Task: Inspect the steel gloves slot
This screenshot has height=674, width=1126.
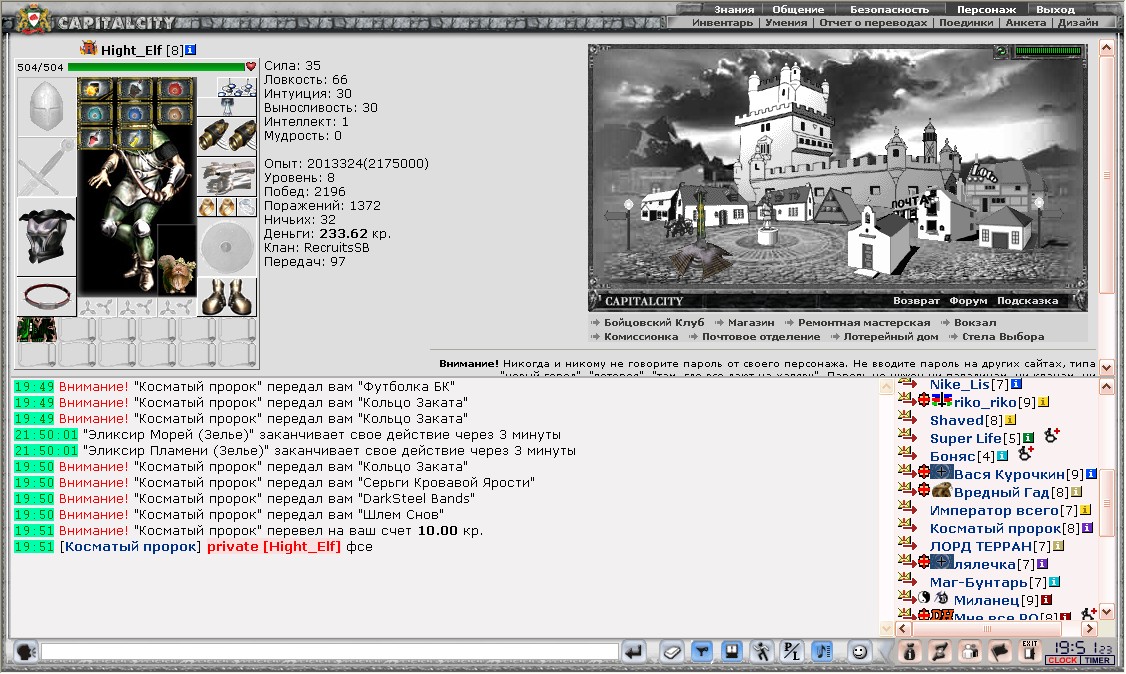Action: 227,177
